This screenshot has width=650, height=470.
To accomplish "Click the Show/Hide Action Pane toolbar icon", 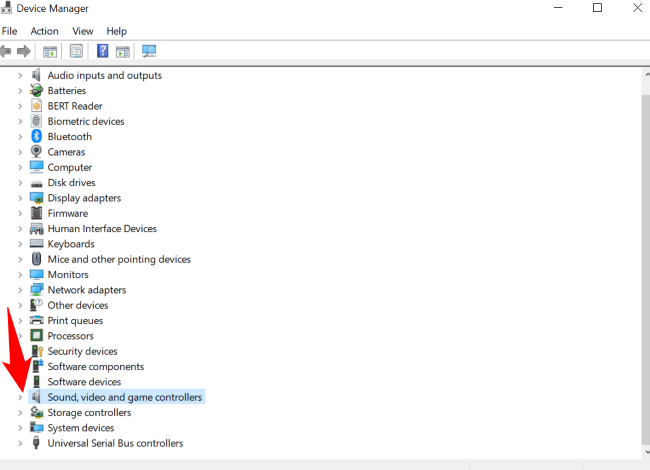I will click(123, 51).
